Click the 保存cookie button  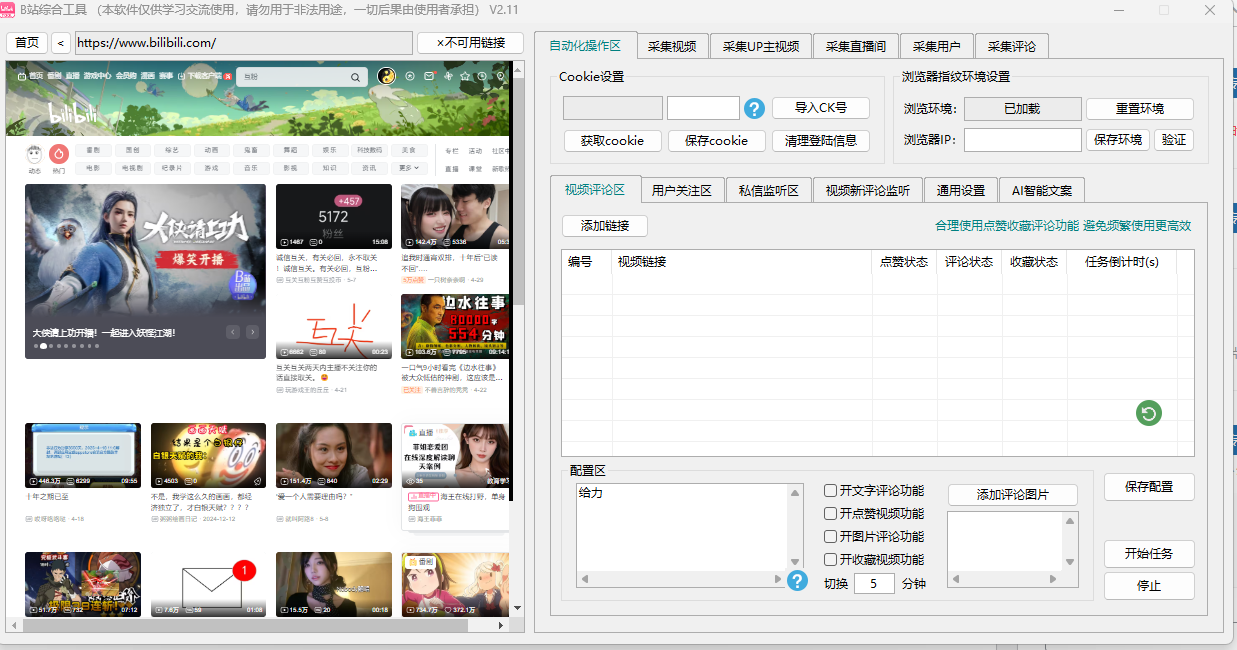(717, 141)
